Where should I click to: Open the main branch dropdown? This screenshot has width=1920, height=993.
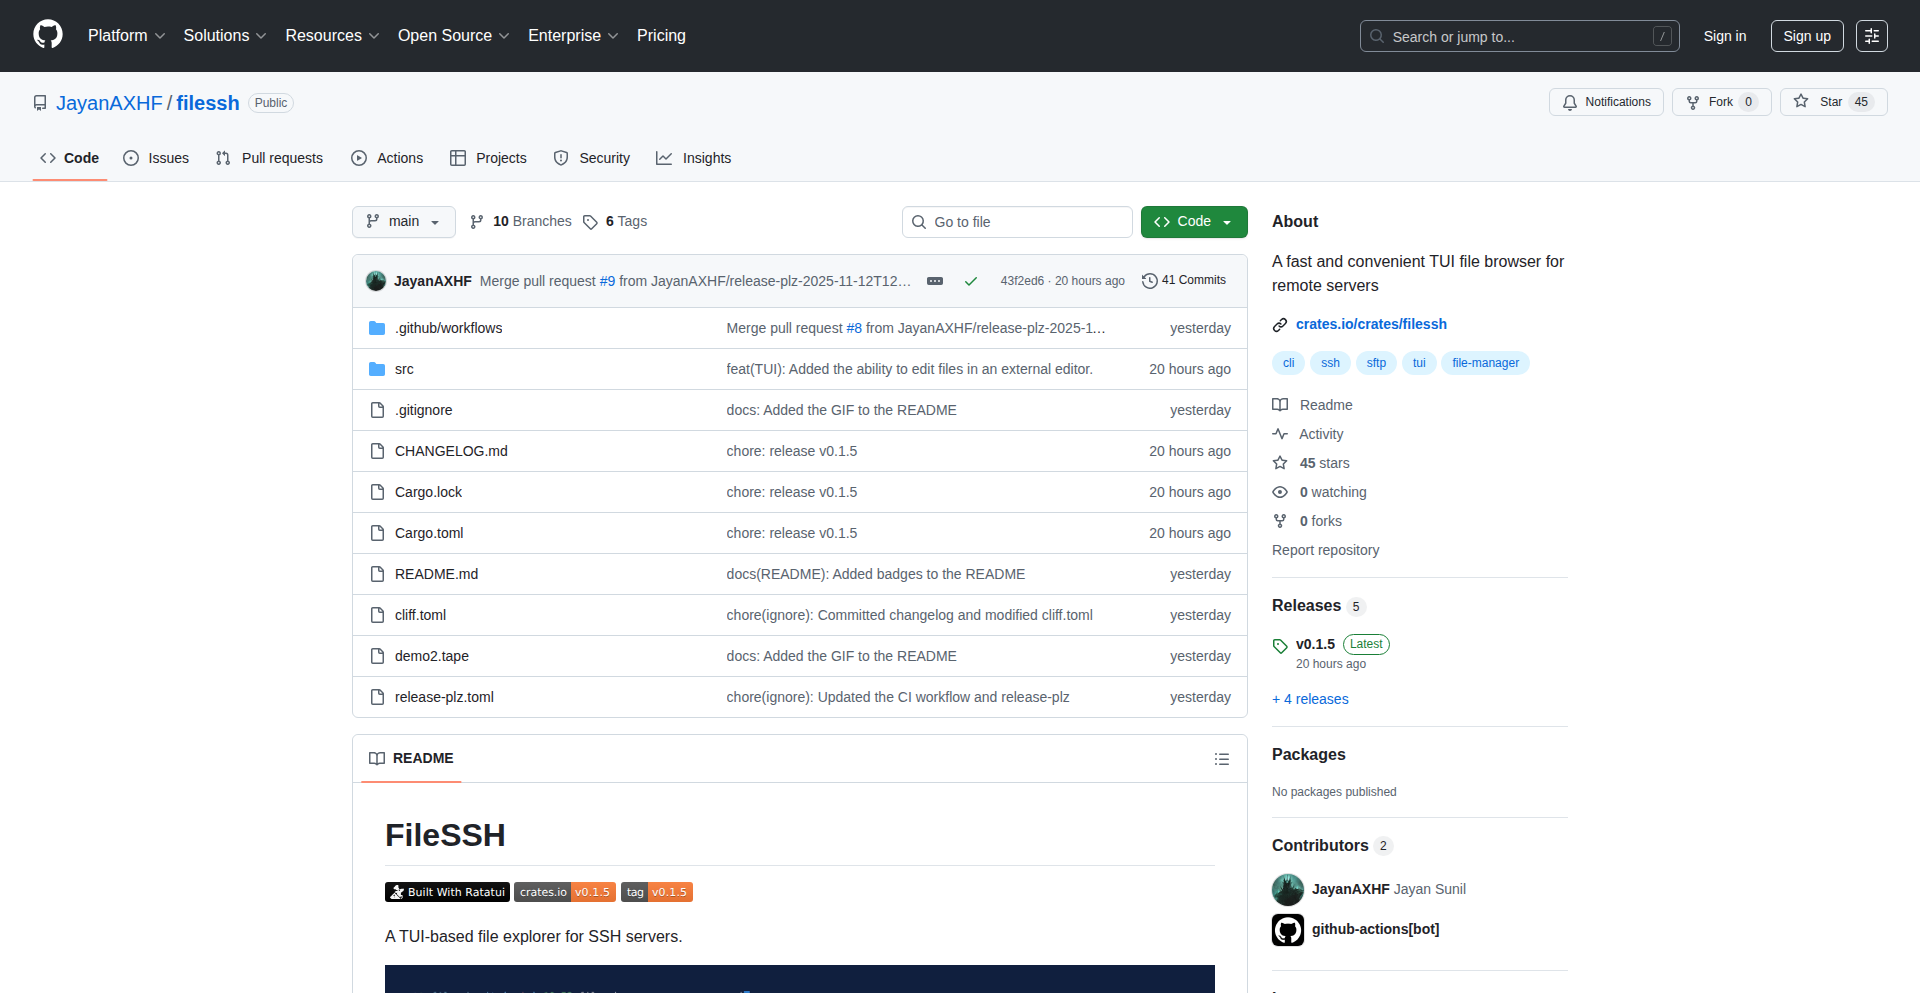pyautogui.click(x=403, y=222)
